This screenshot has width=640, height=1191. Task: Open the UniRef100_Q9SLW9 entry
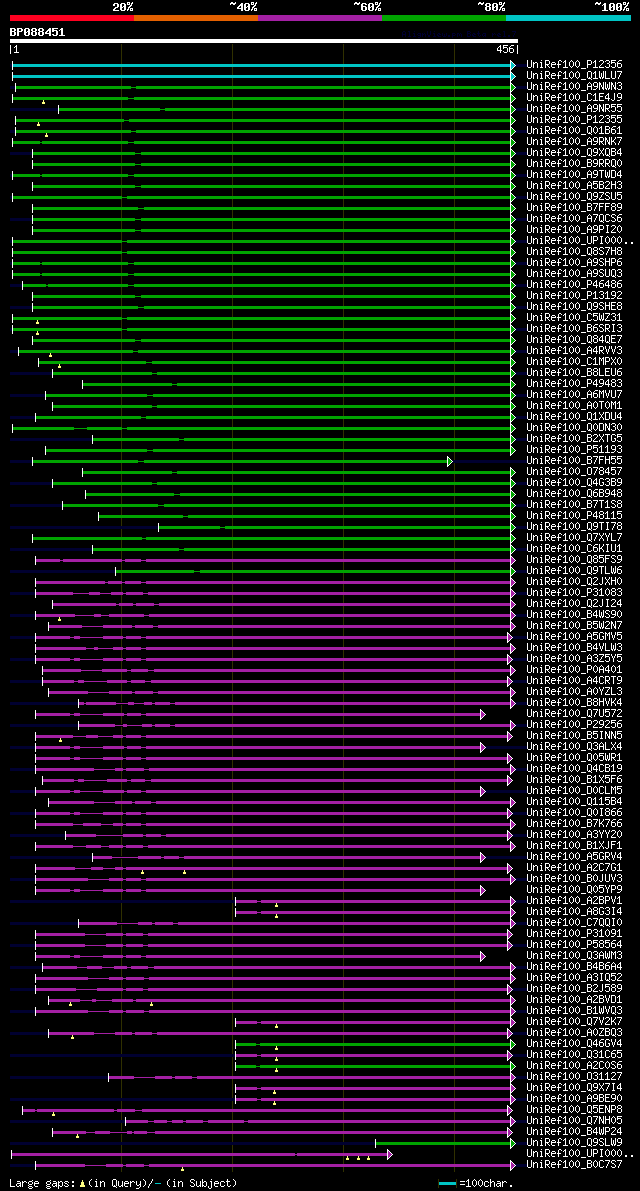click(574, 1144)
